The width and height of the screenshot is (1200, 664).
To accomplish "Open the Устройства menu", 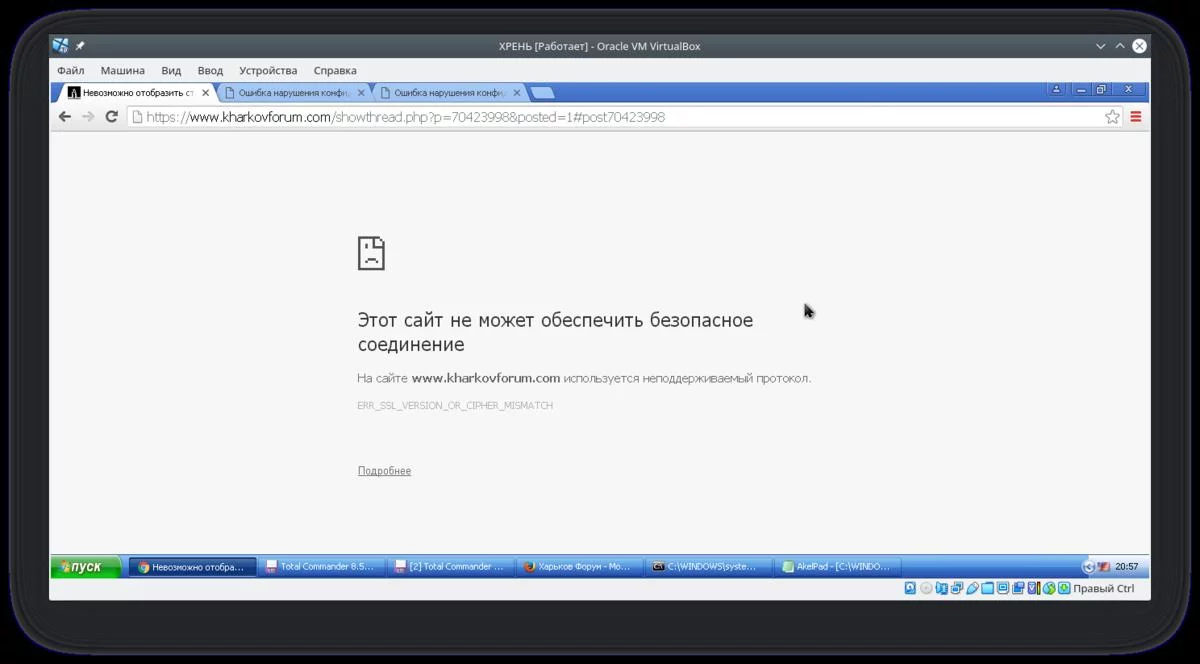I will (268, 71).
